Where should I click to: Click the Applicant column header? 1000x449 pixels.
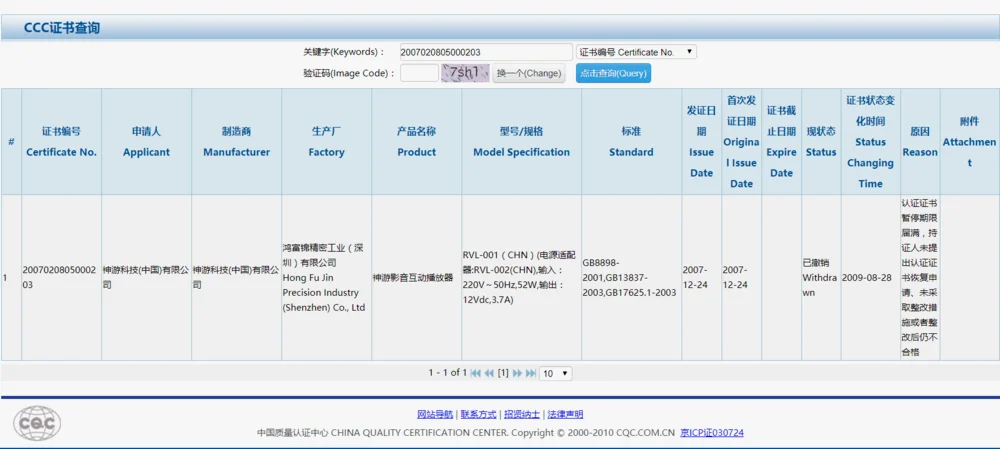(146, 142)
